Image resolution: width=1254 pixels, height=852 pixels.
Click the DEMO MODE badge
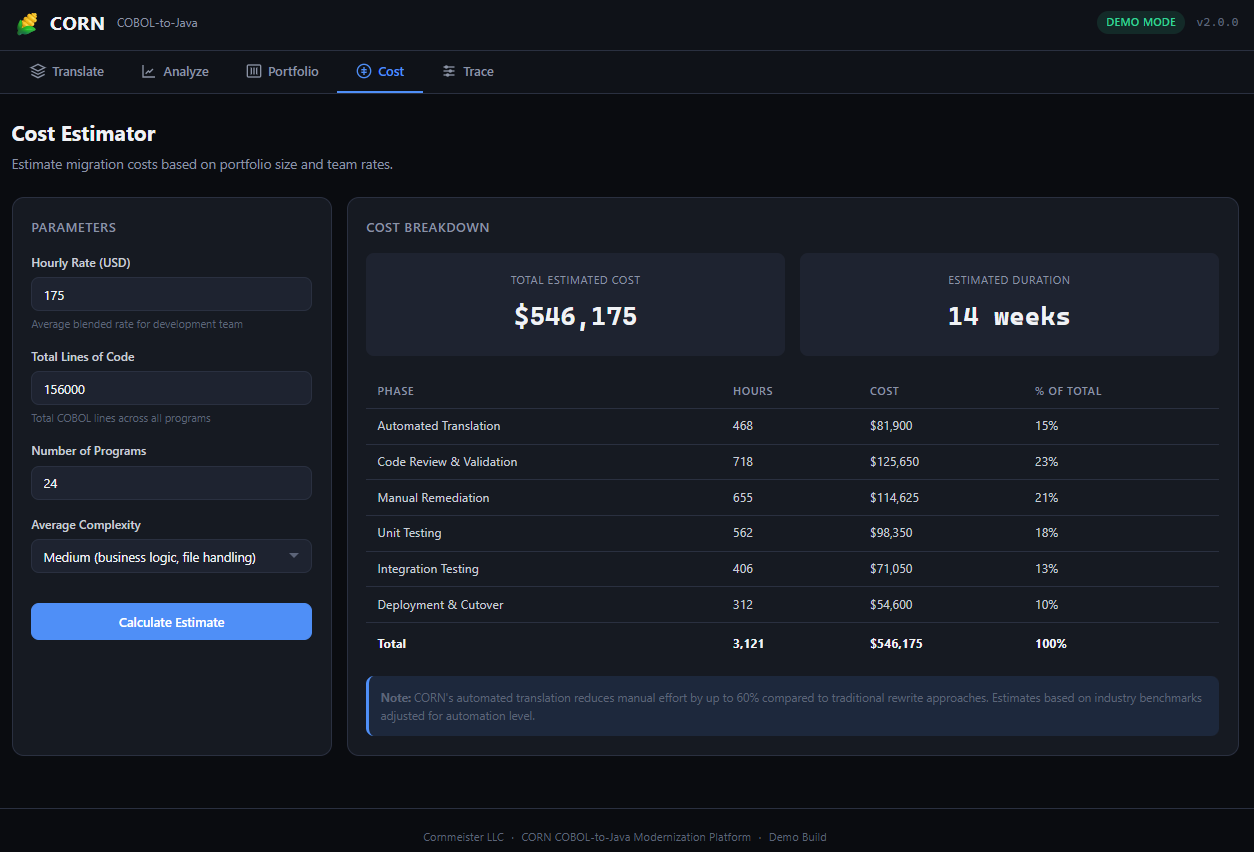click(x=1140, y=21)
